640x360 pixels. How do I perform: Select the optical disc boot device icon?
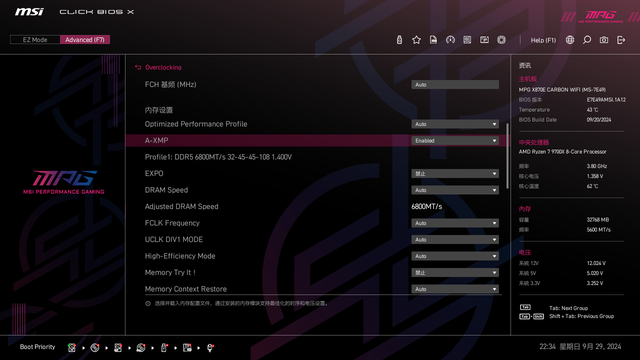[x=95, y=348]
